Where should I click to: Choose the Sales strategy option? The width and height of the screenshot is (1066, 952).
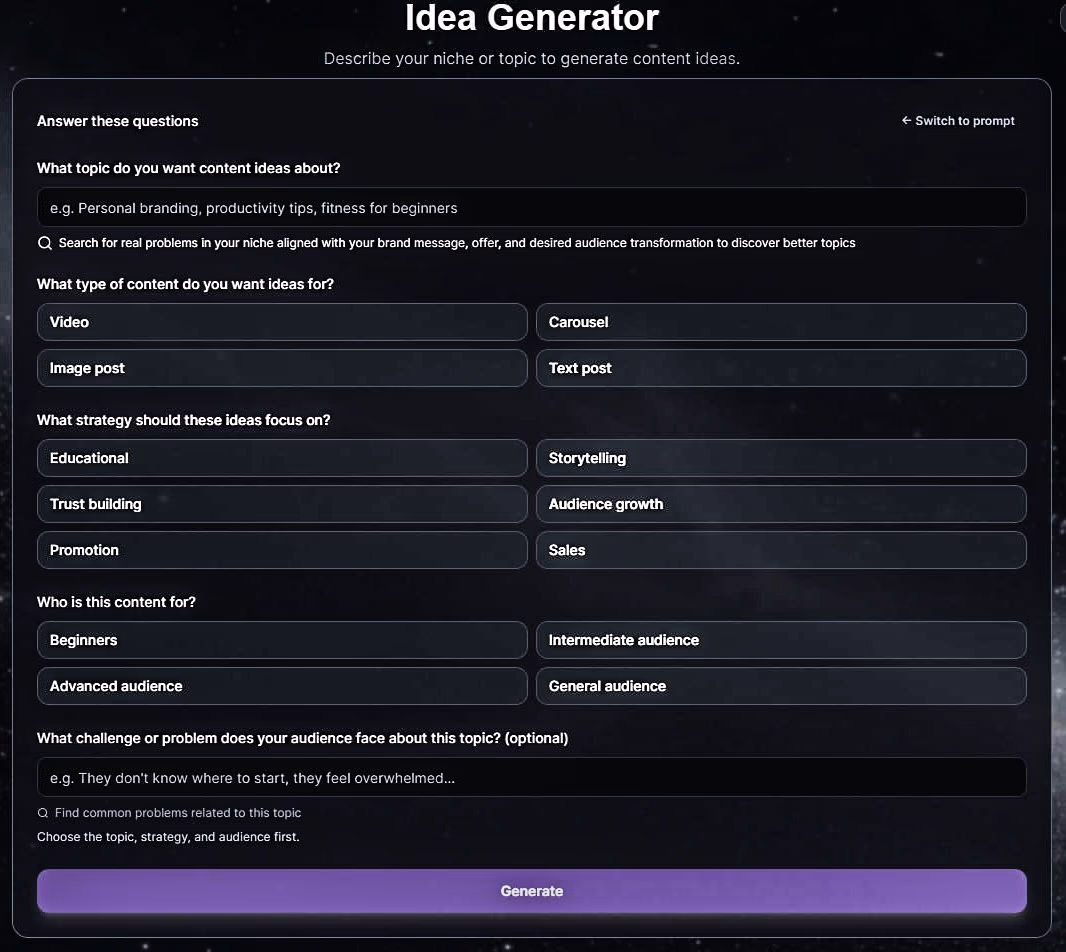coord(781,550)
